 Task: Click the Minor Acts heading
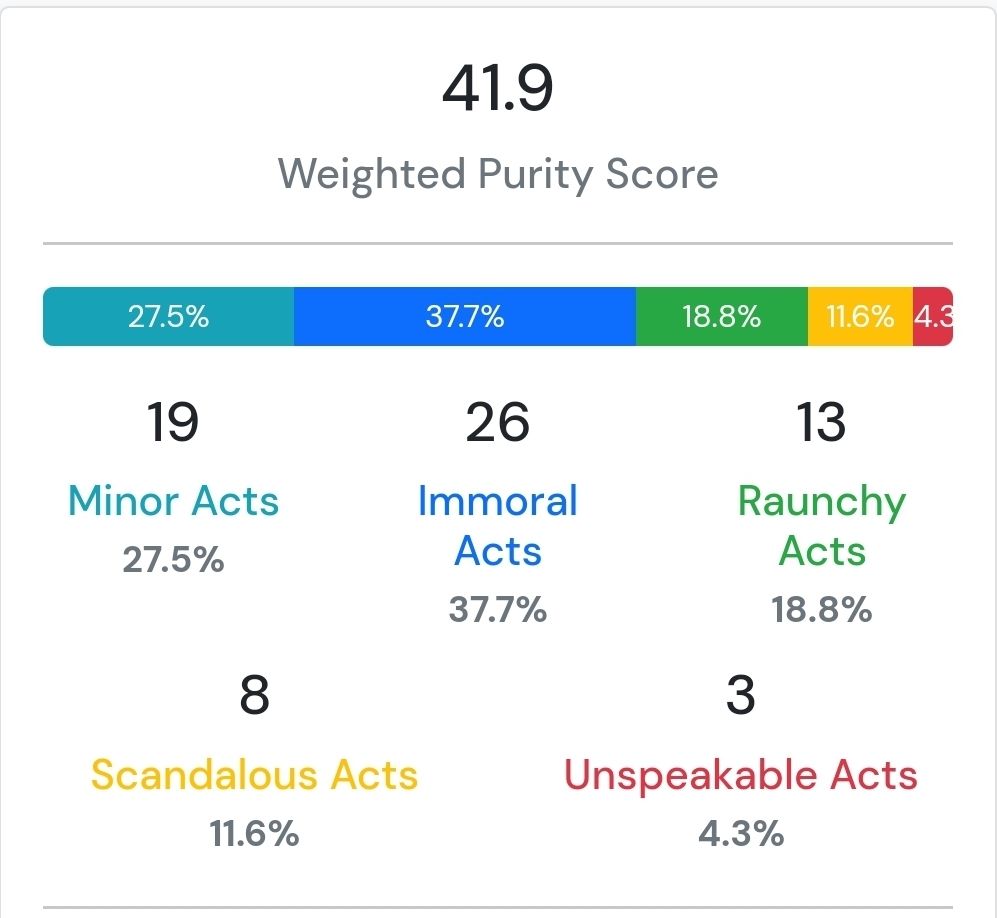(174, 501)
